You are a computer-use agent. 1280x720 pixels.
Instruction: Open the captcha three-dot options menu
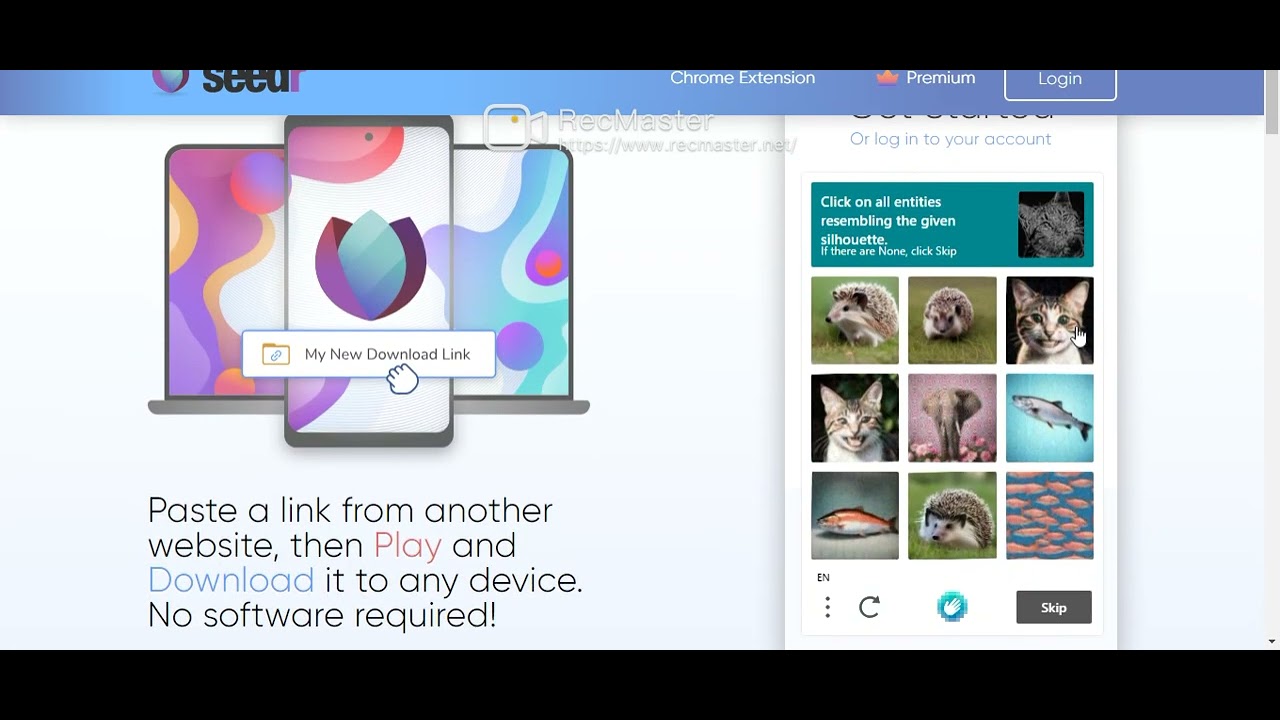pyautogui.click(x=827, y=607)
